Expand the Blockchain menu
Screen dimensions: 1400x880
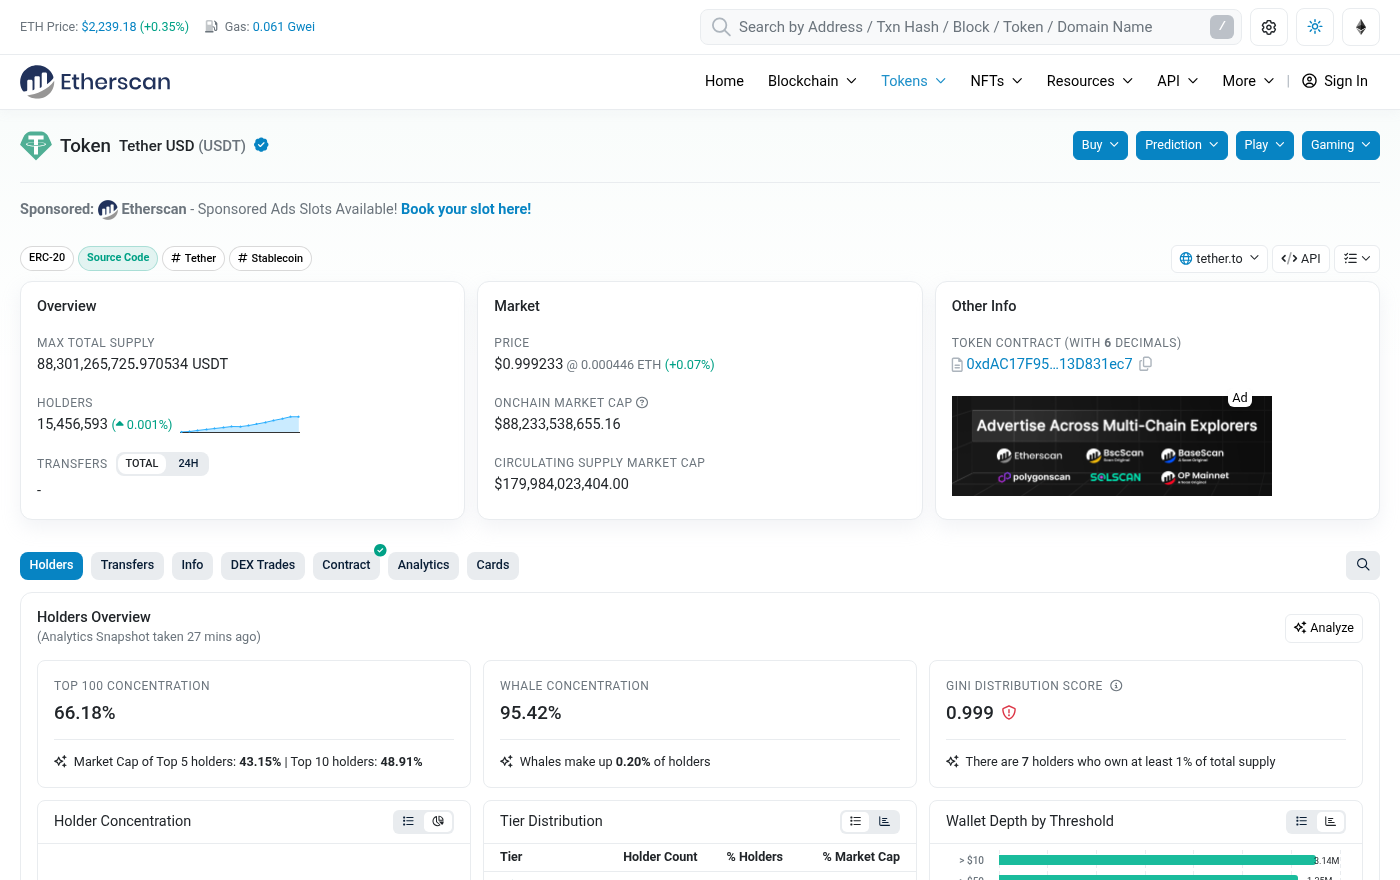click(x=812, y=81)
